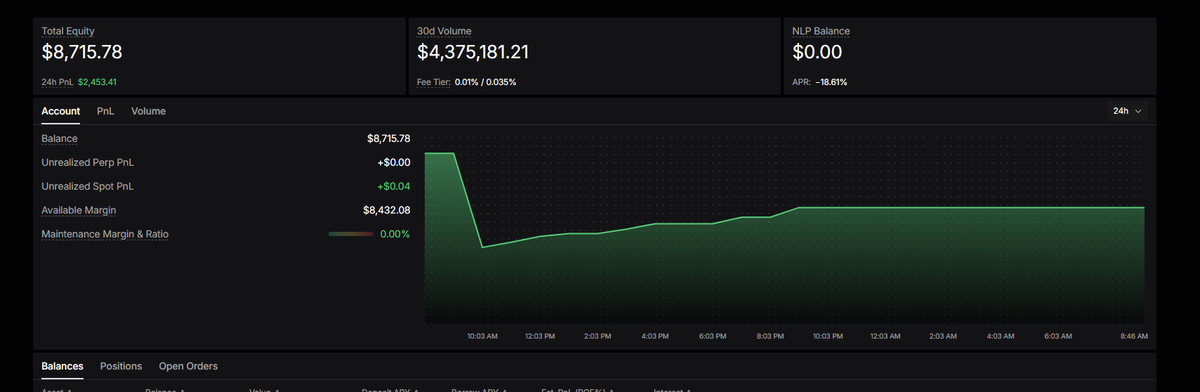
Task: Click the 6:03 AM chart axis label
Action: tap(1059, 336)
